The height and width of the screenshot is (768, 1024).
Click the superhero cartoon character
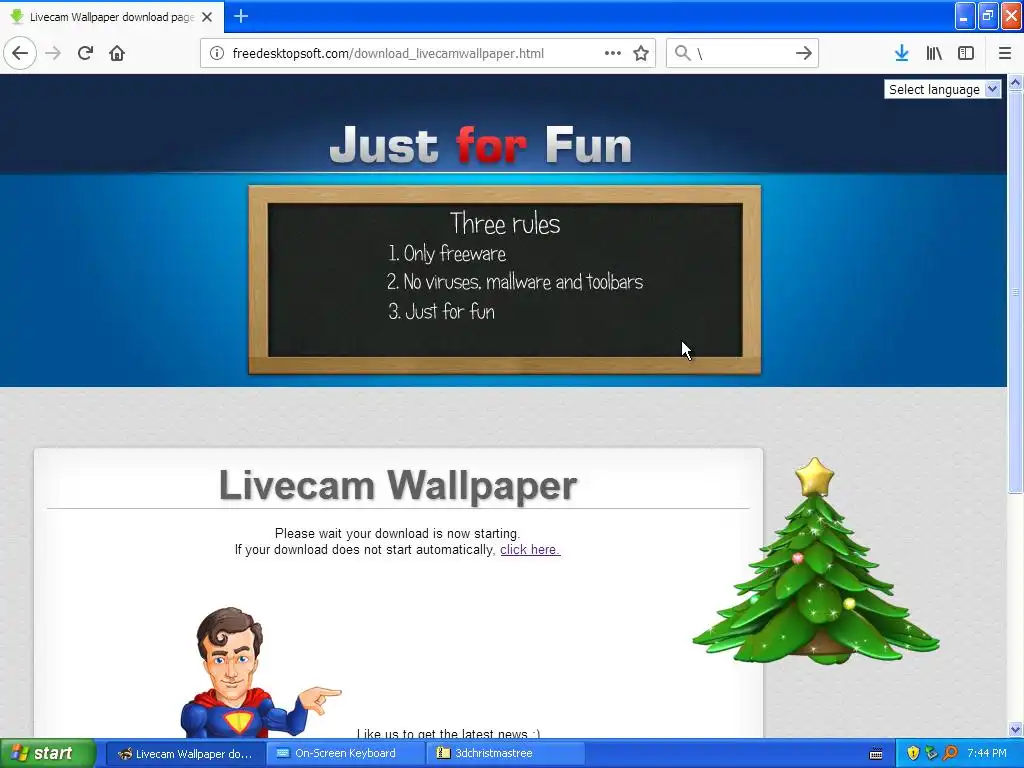[x=259, y=673]
